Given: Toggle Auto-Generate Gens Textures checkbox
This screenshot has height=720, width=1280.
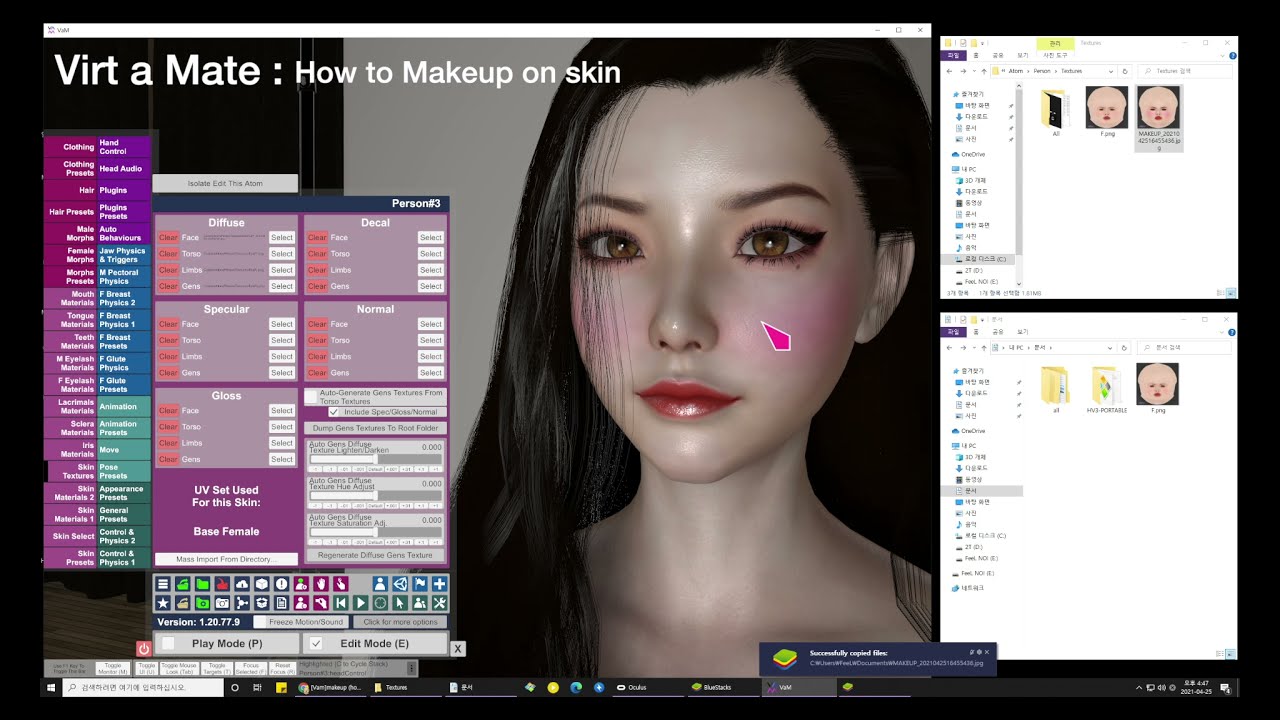Looking at the screenshot, I should (x=311, y=397).
